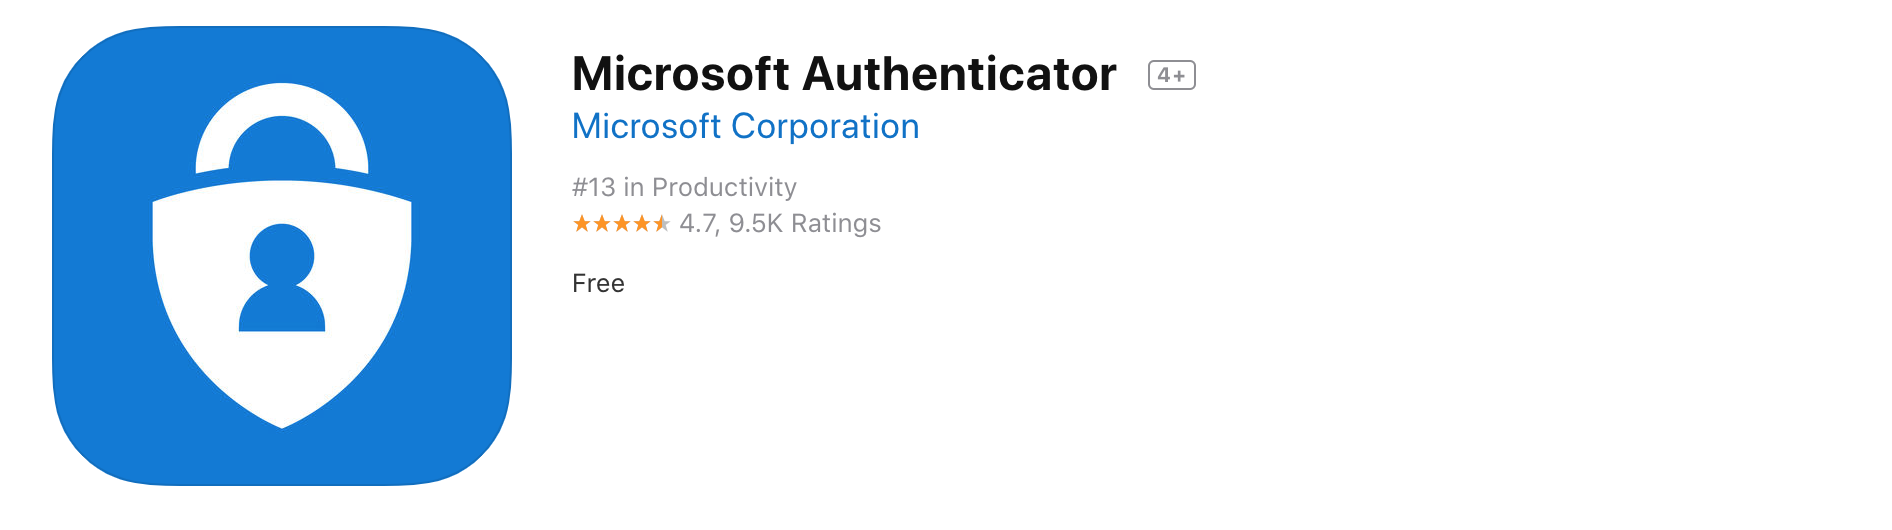Select the second orange rating star
The width and height of the screenshot is (1892, 530).
(x=602, y=224)
